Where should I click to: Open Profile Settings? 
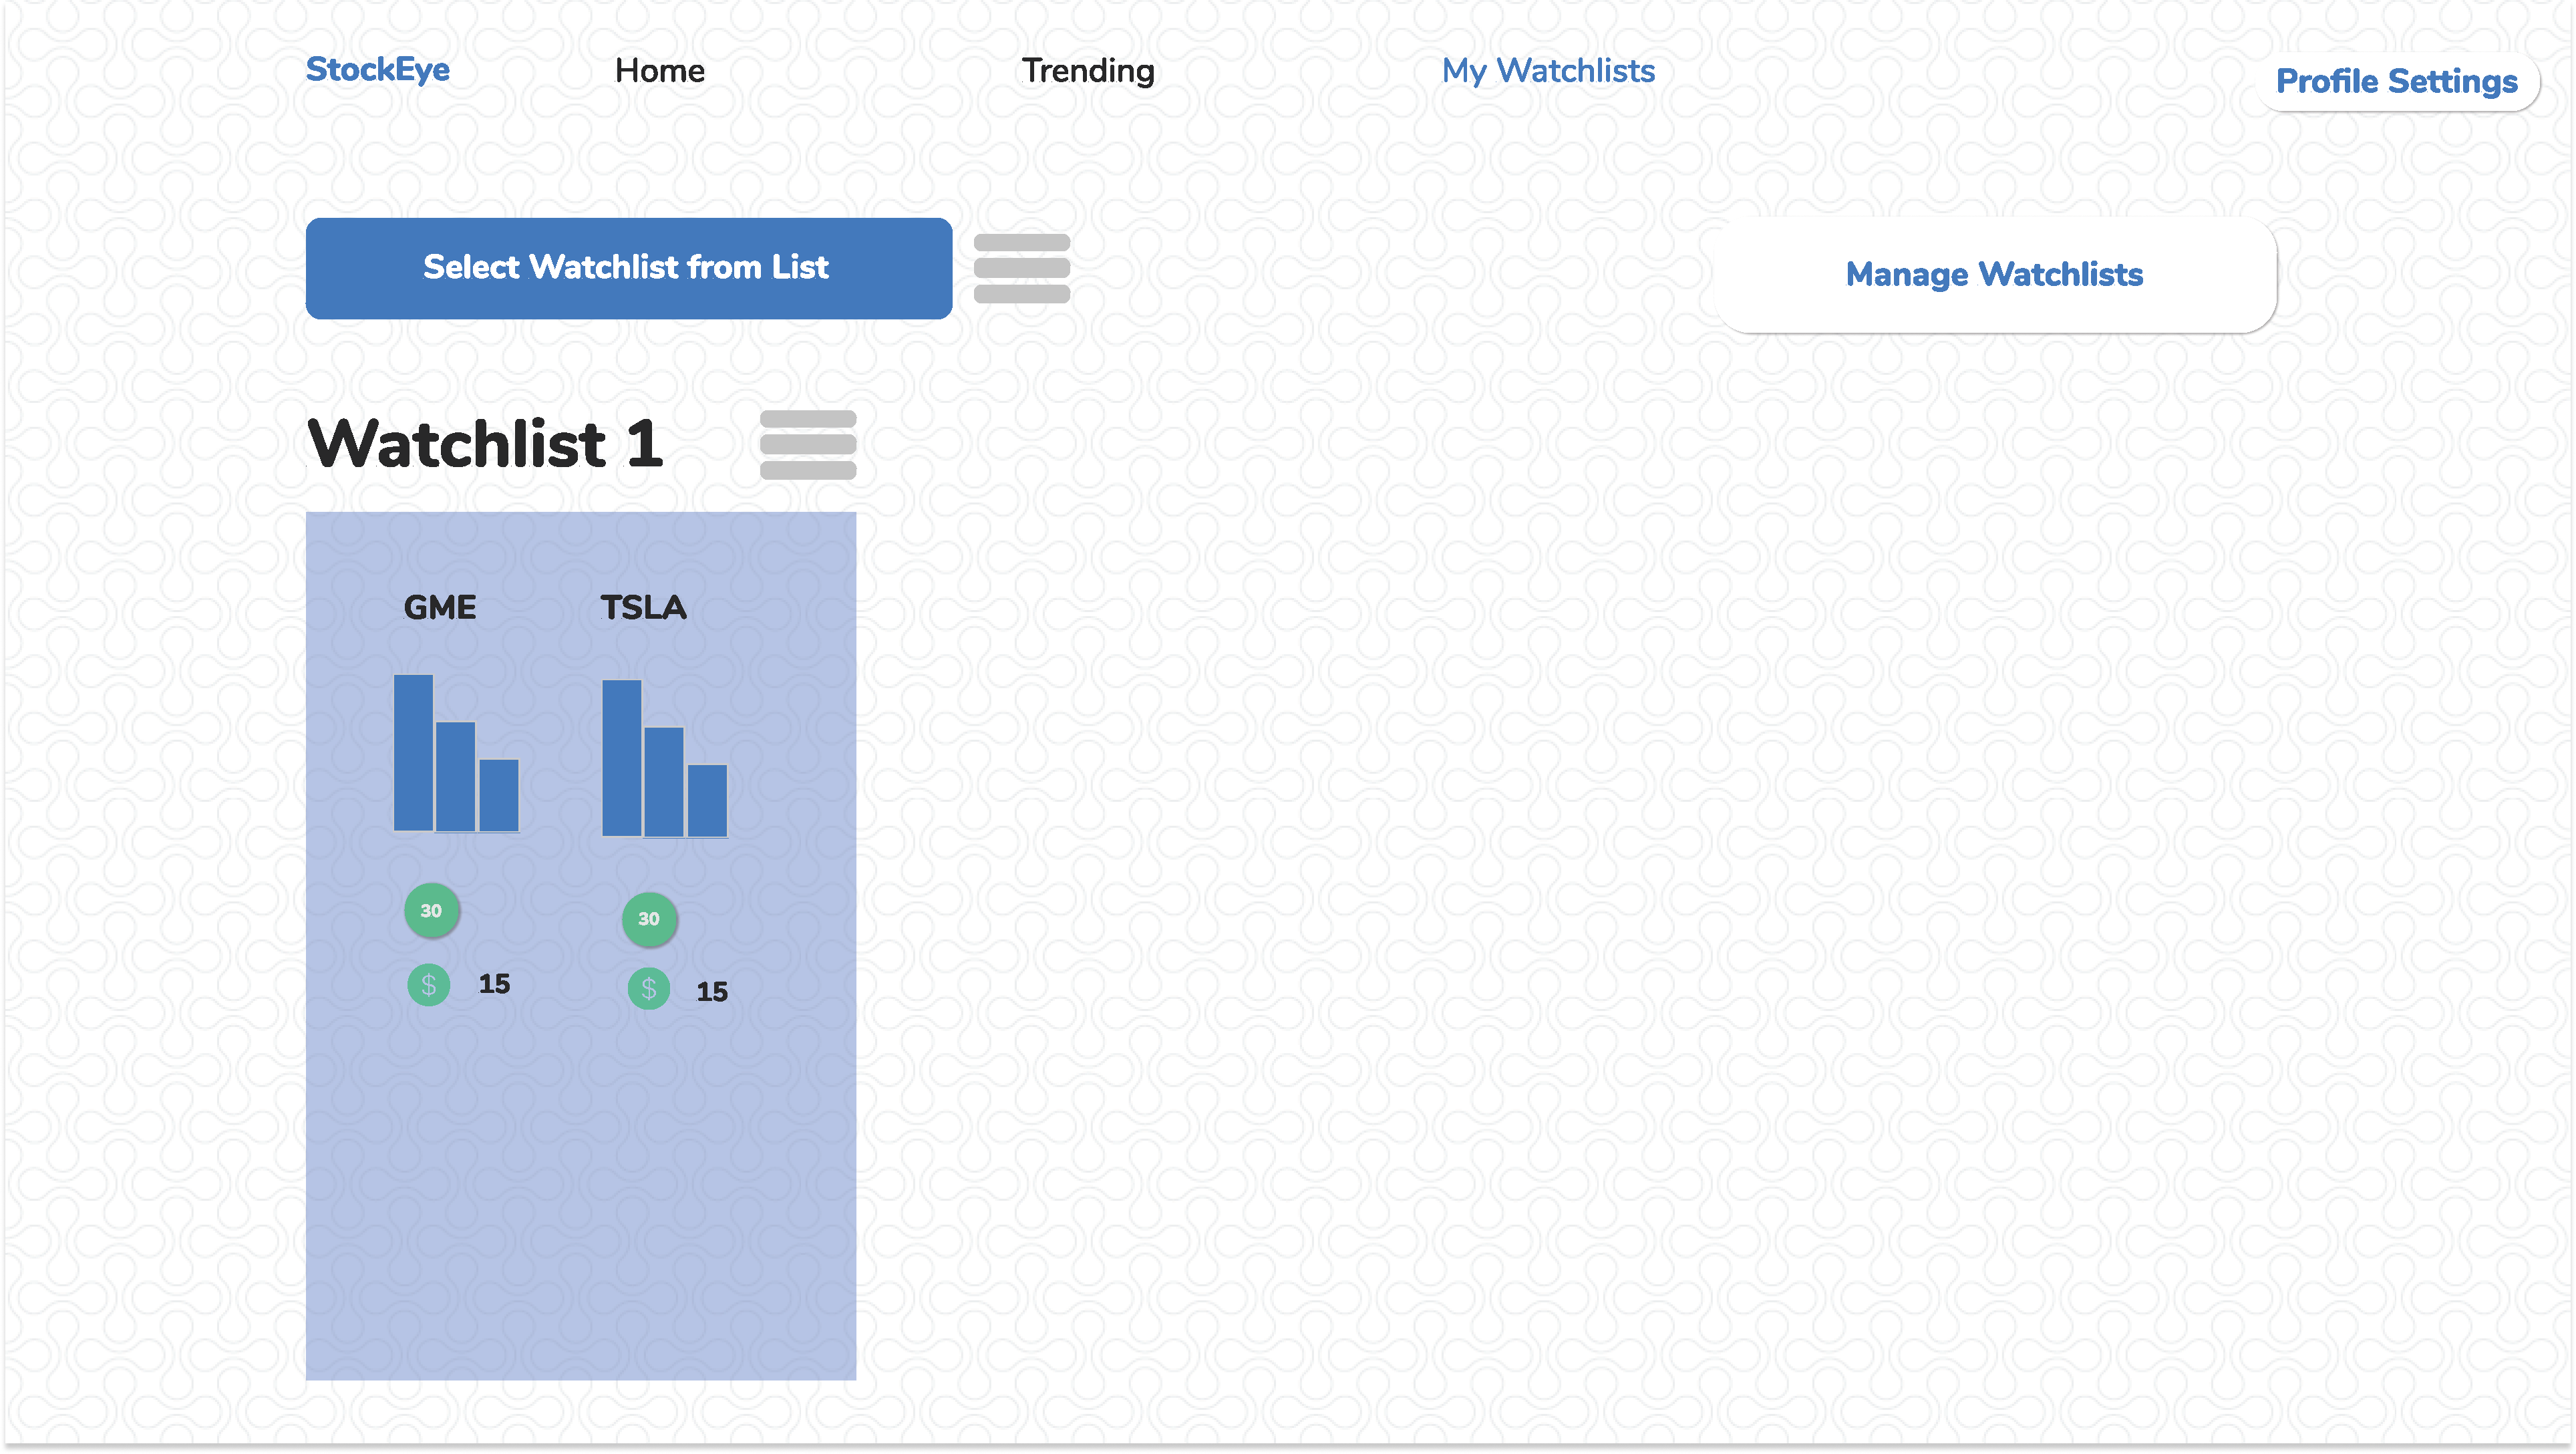[2396, 81]
